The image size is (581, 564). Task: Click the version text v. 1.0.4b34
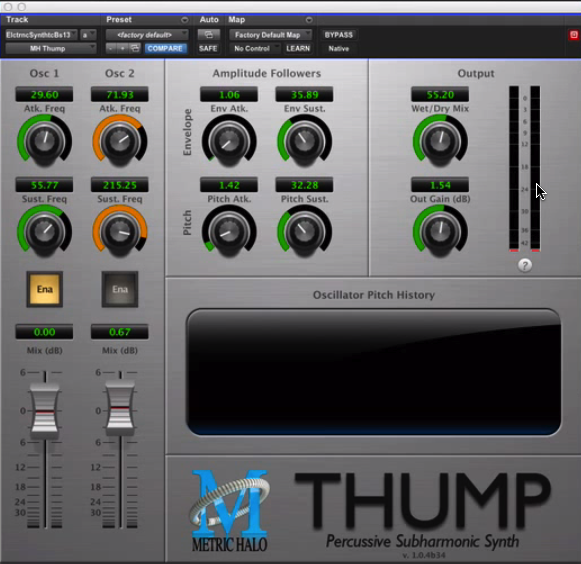(x=424, y=555)
